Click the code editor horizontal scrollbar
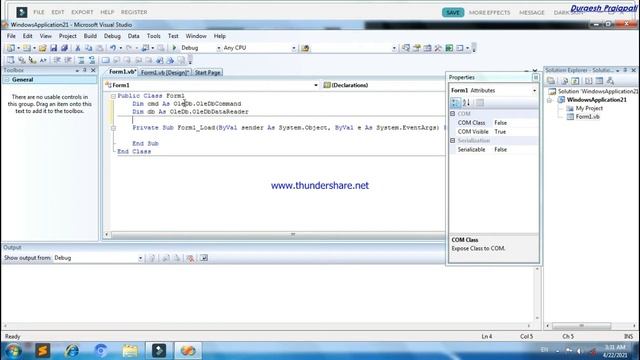 275,235
